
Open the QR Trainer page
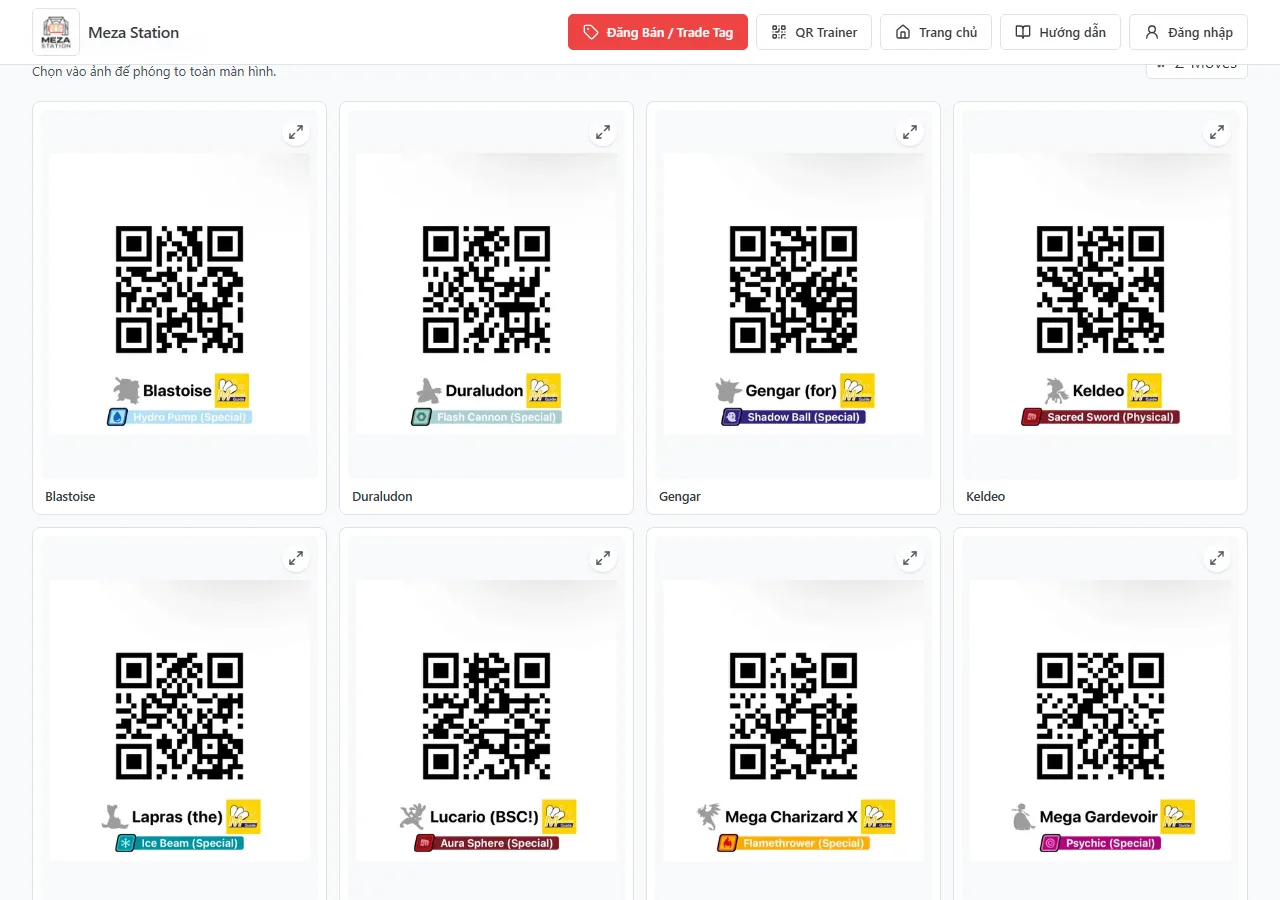click(x=814, y=32)
